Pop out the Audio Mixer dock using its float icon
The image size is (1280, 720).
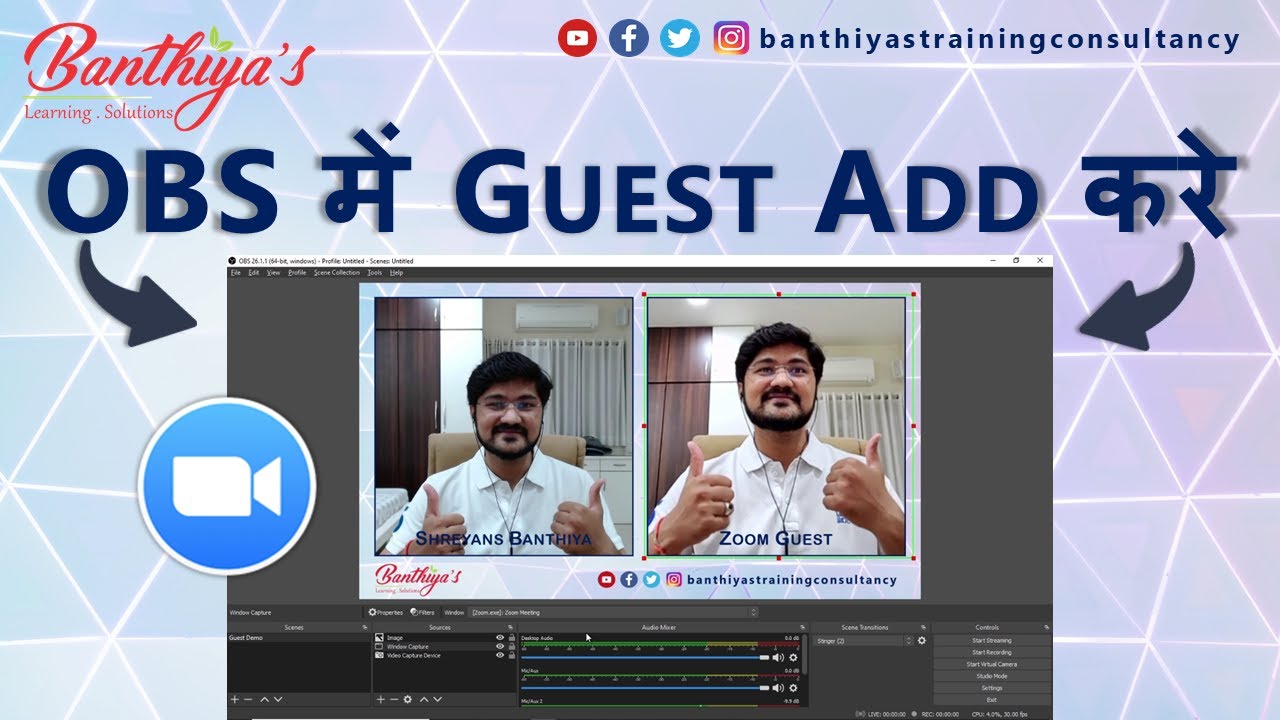[x=802, y=627]
